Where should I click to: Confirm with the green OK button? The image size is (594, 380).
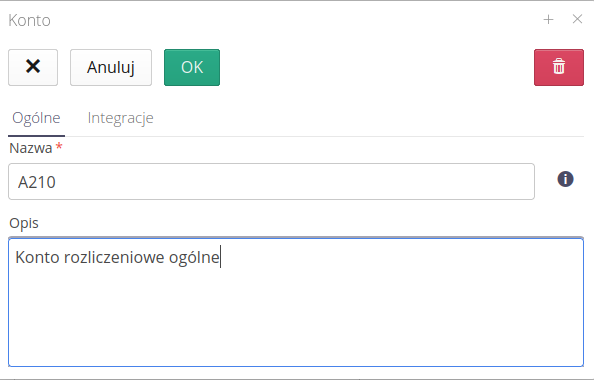tap(192, 67)
